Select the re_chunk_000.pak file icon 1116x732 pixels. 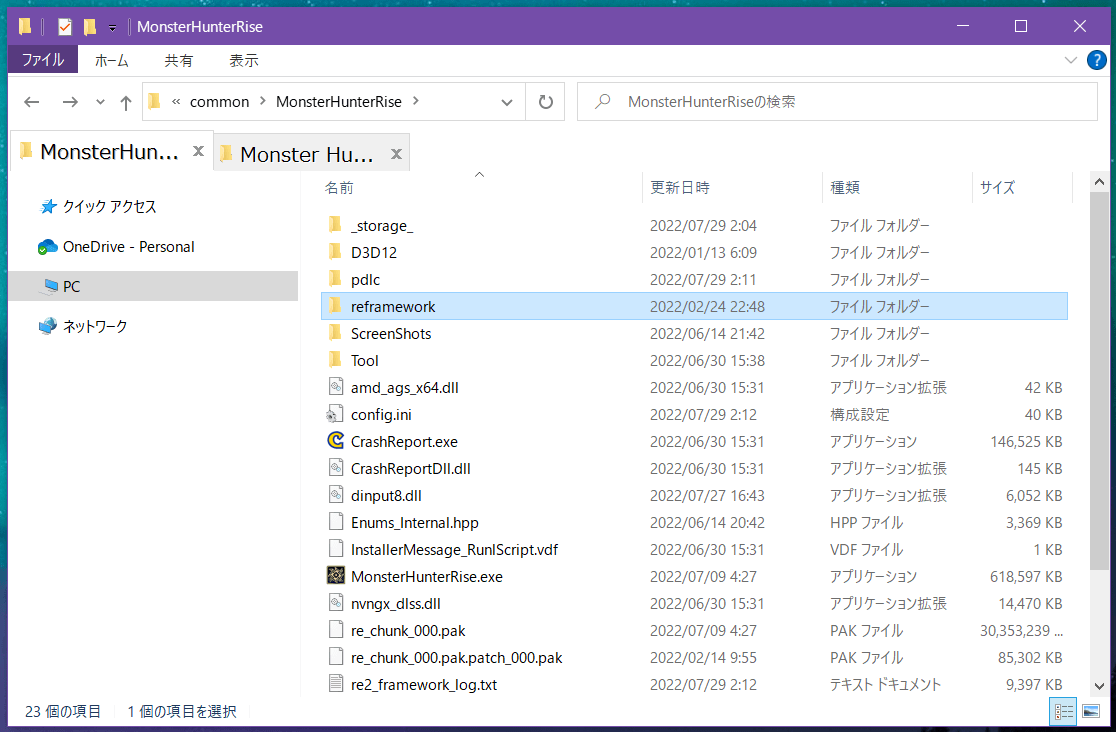(335, 630)
